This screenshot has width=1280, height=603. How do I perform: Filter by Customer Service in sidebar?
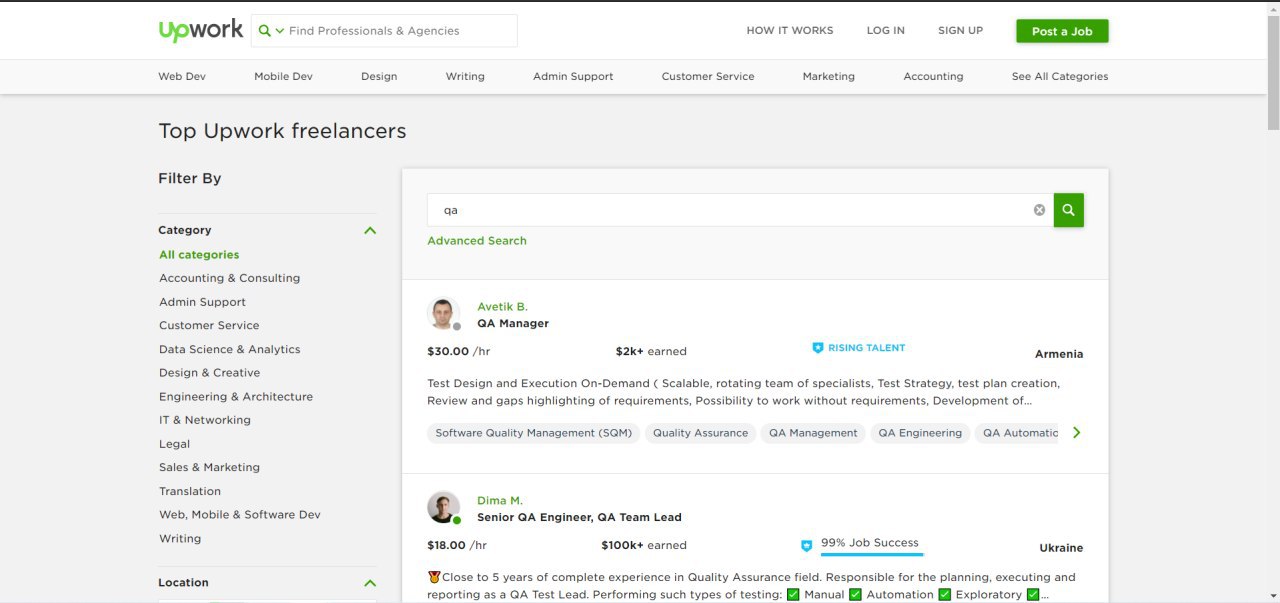(209, 325)
